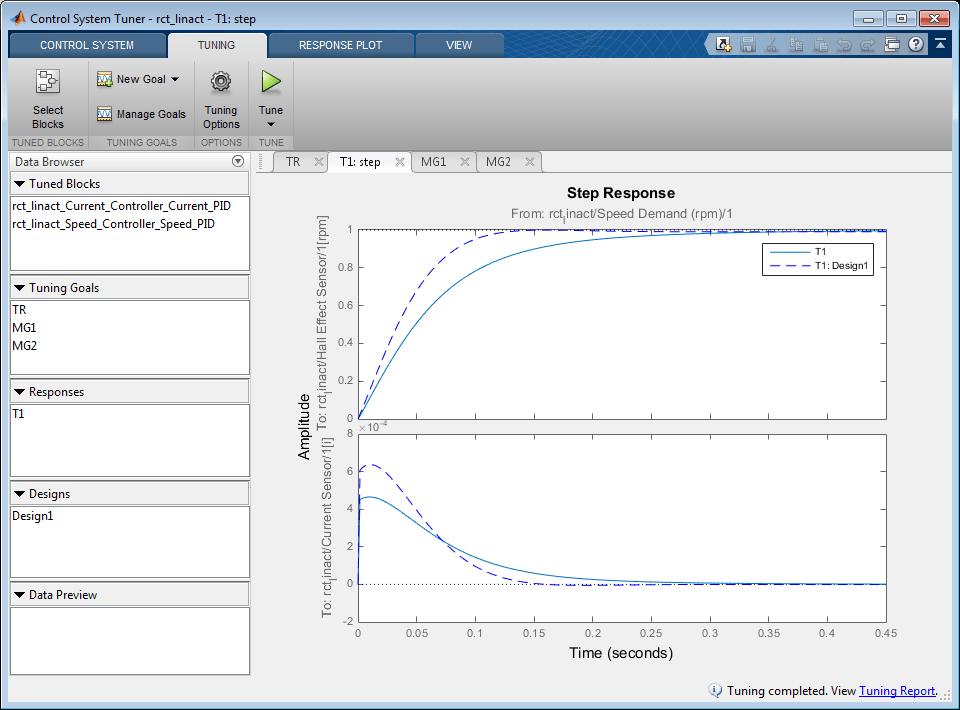Collapse the Tuning Goals section
This screenshot has width=960, height=710.
19,288
